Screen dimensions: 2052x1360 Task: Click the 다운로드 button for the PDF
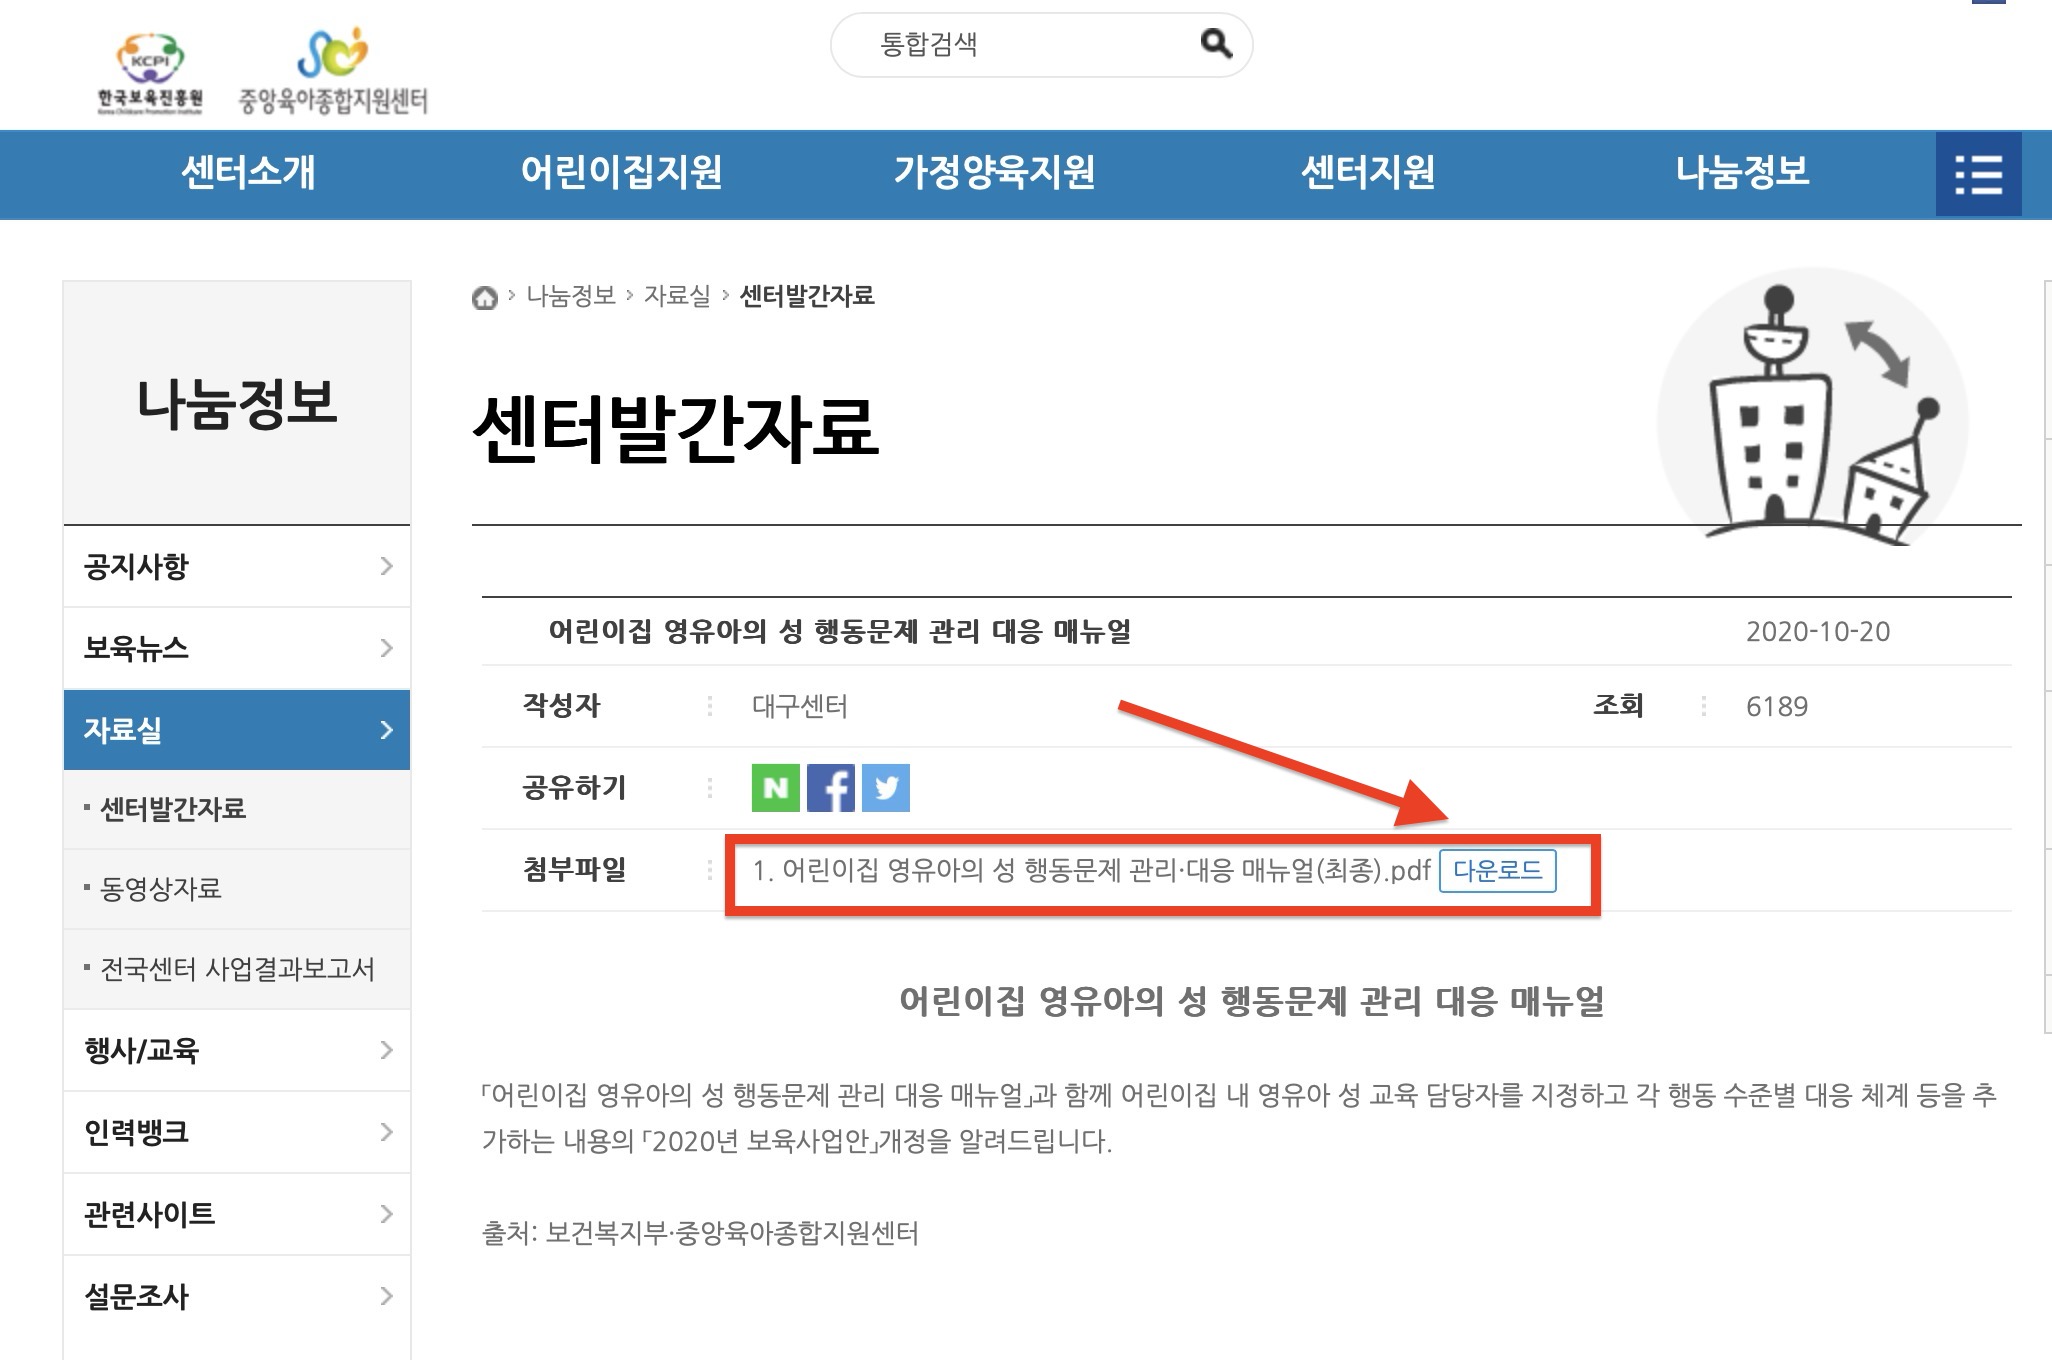coord(1497,873)
